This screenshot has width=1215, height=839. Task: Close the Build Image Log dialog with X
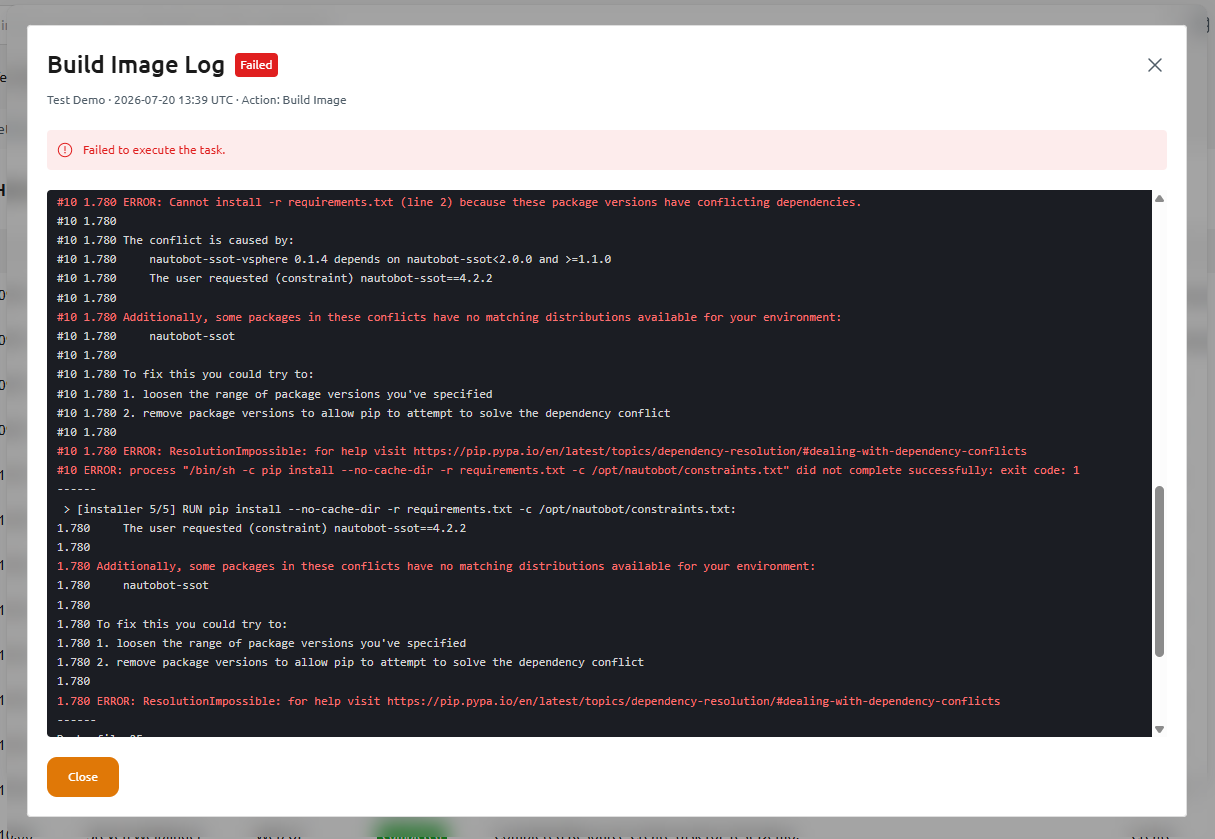(1155, 65)
